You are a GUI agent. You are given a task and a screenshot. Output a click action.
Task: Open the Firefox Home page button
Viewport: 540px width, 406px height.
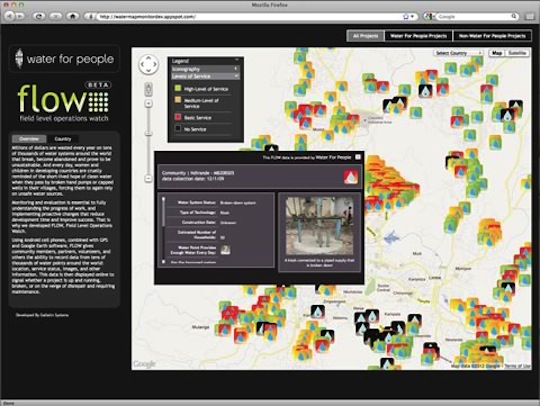click(x=72, y=16)
